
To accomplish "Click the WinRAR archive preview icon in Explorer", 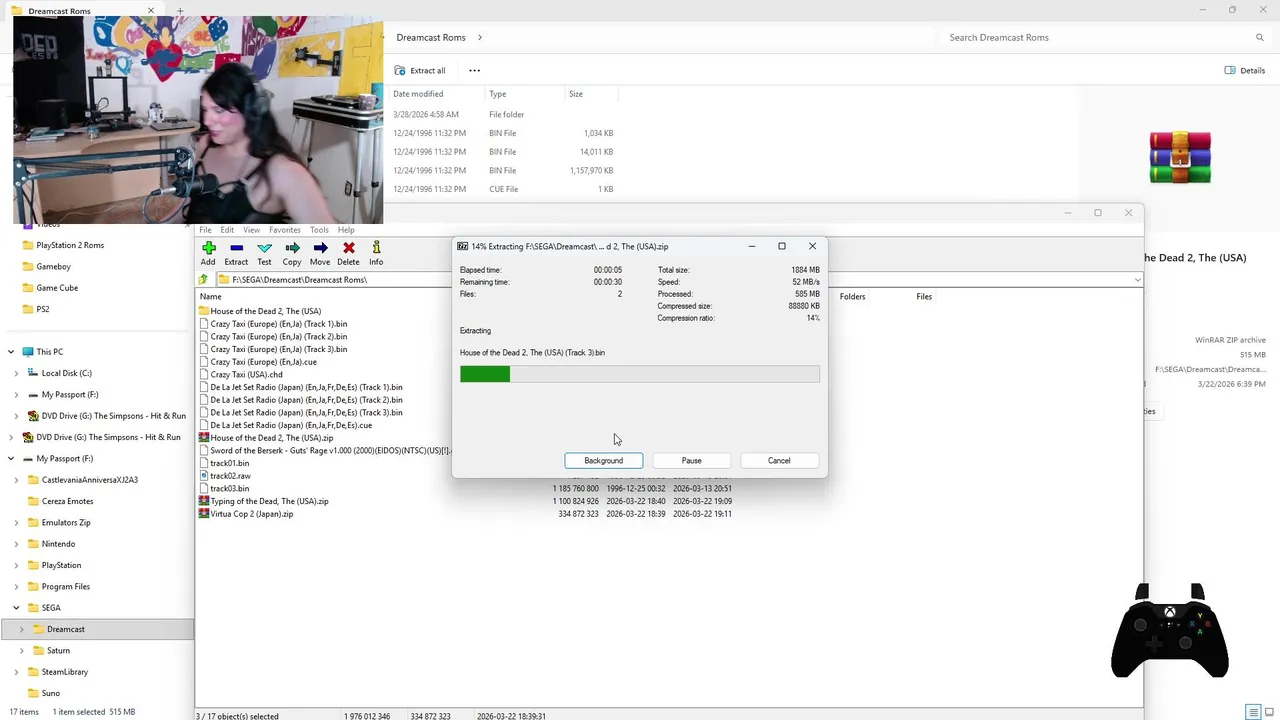I will [1180, 157].
